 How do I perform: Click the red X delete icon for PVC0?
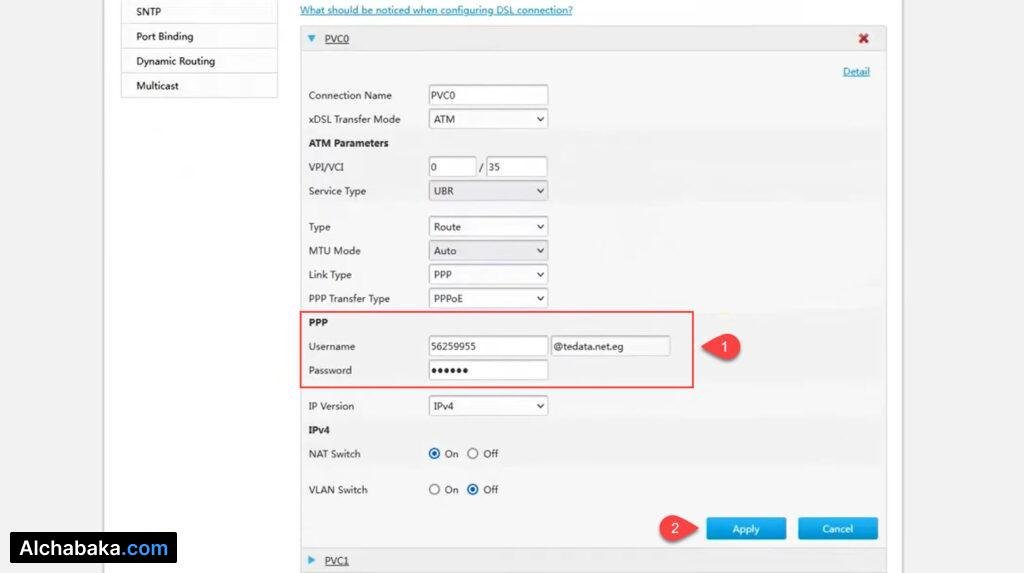pos(863,39)
